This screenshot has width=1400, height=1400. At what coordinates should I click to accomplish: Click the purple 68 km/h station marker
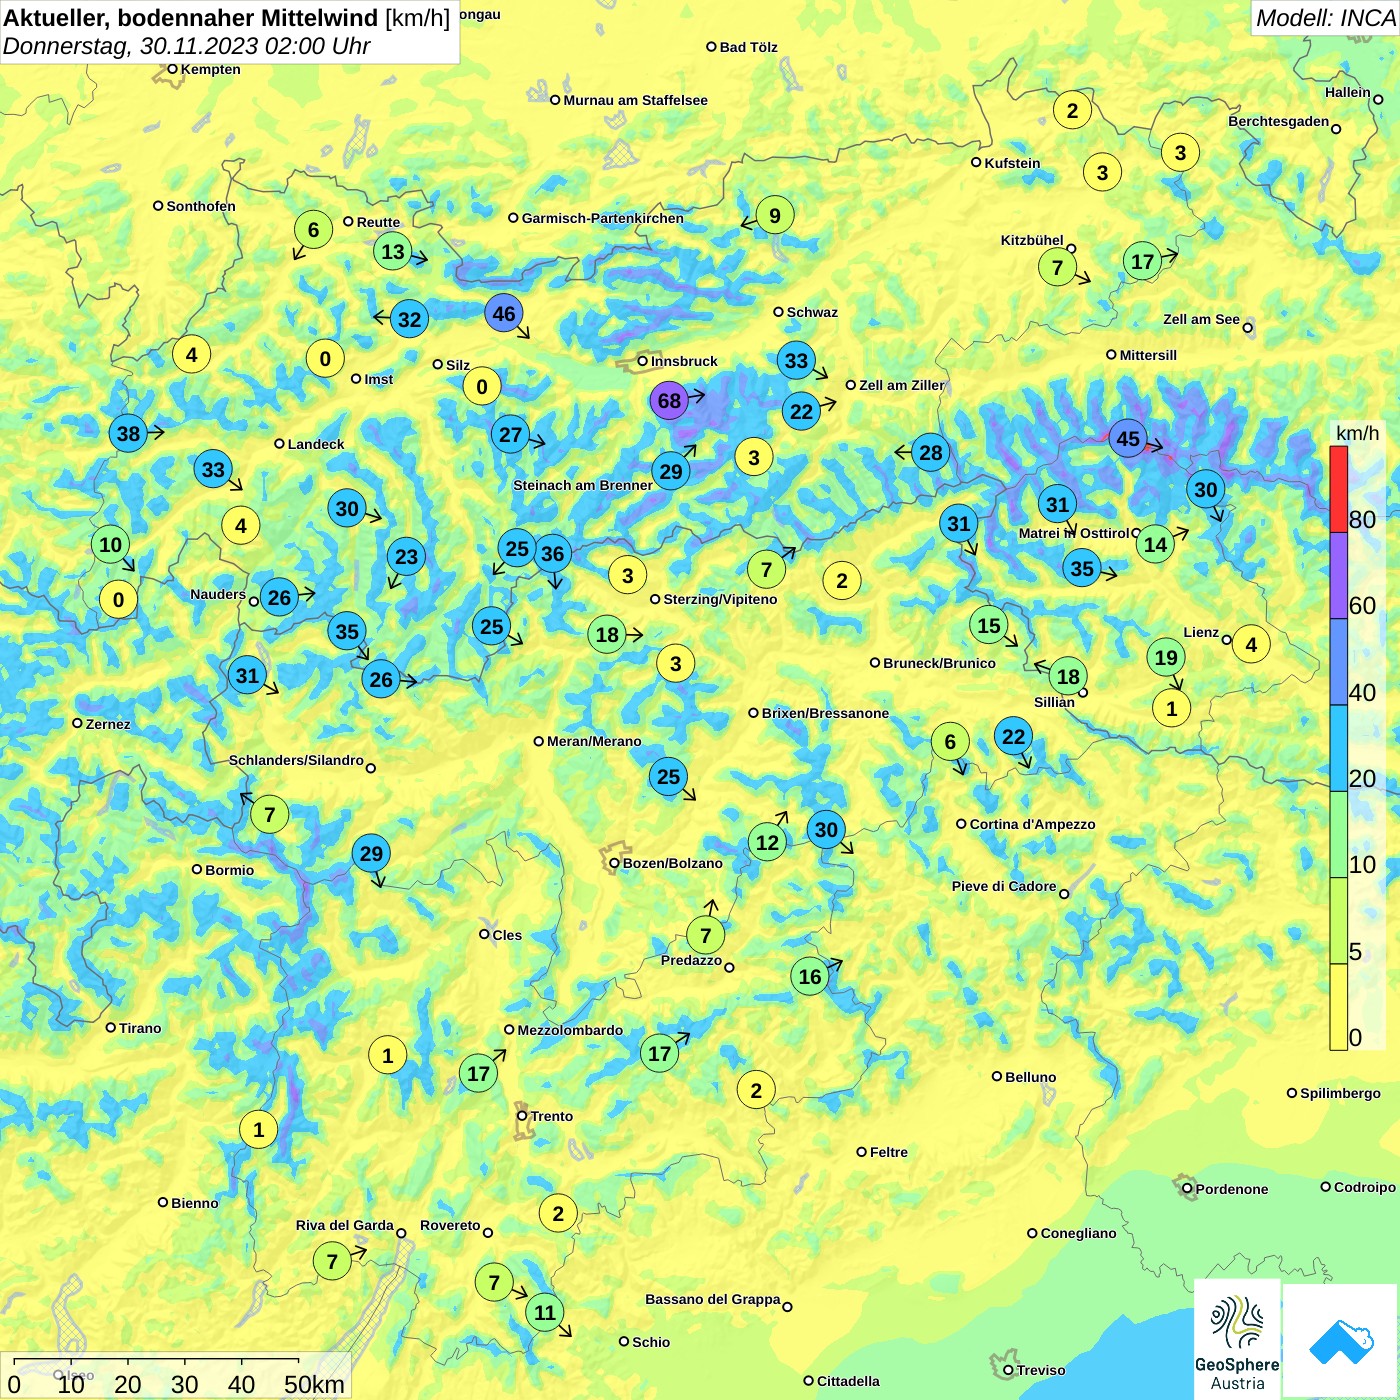click(669, 401)
